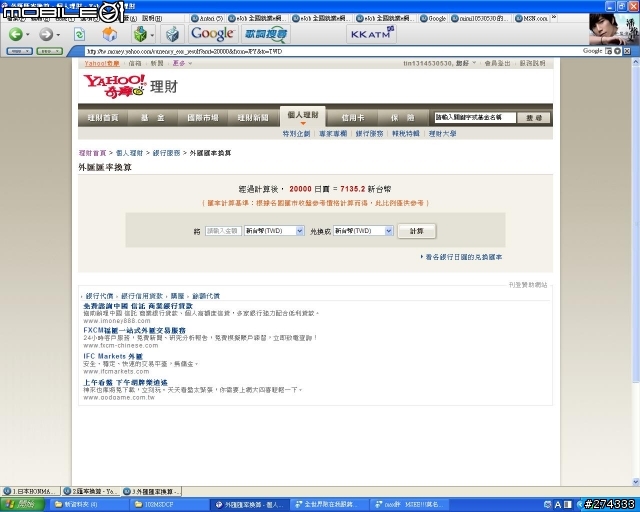Click the 刊登贊助網站 link

point(528,285)
